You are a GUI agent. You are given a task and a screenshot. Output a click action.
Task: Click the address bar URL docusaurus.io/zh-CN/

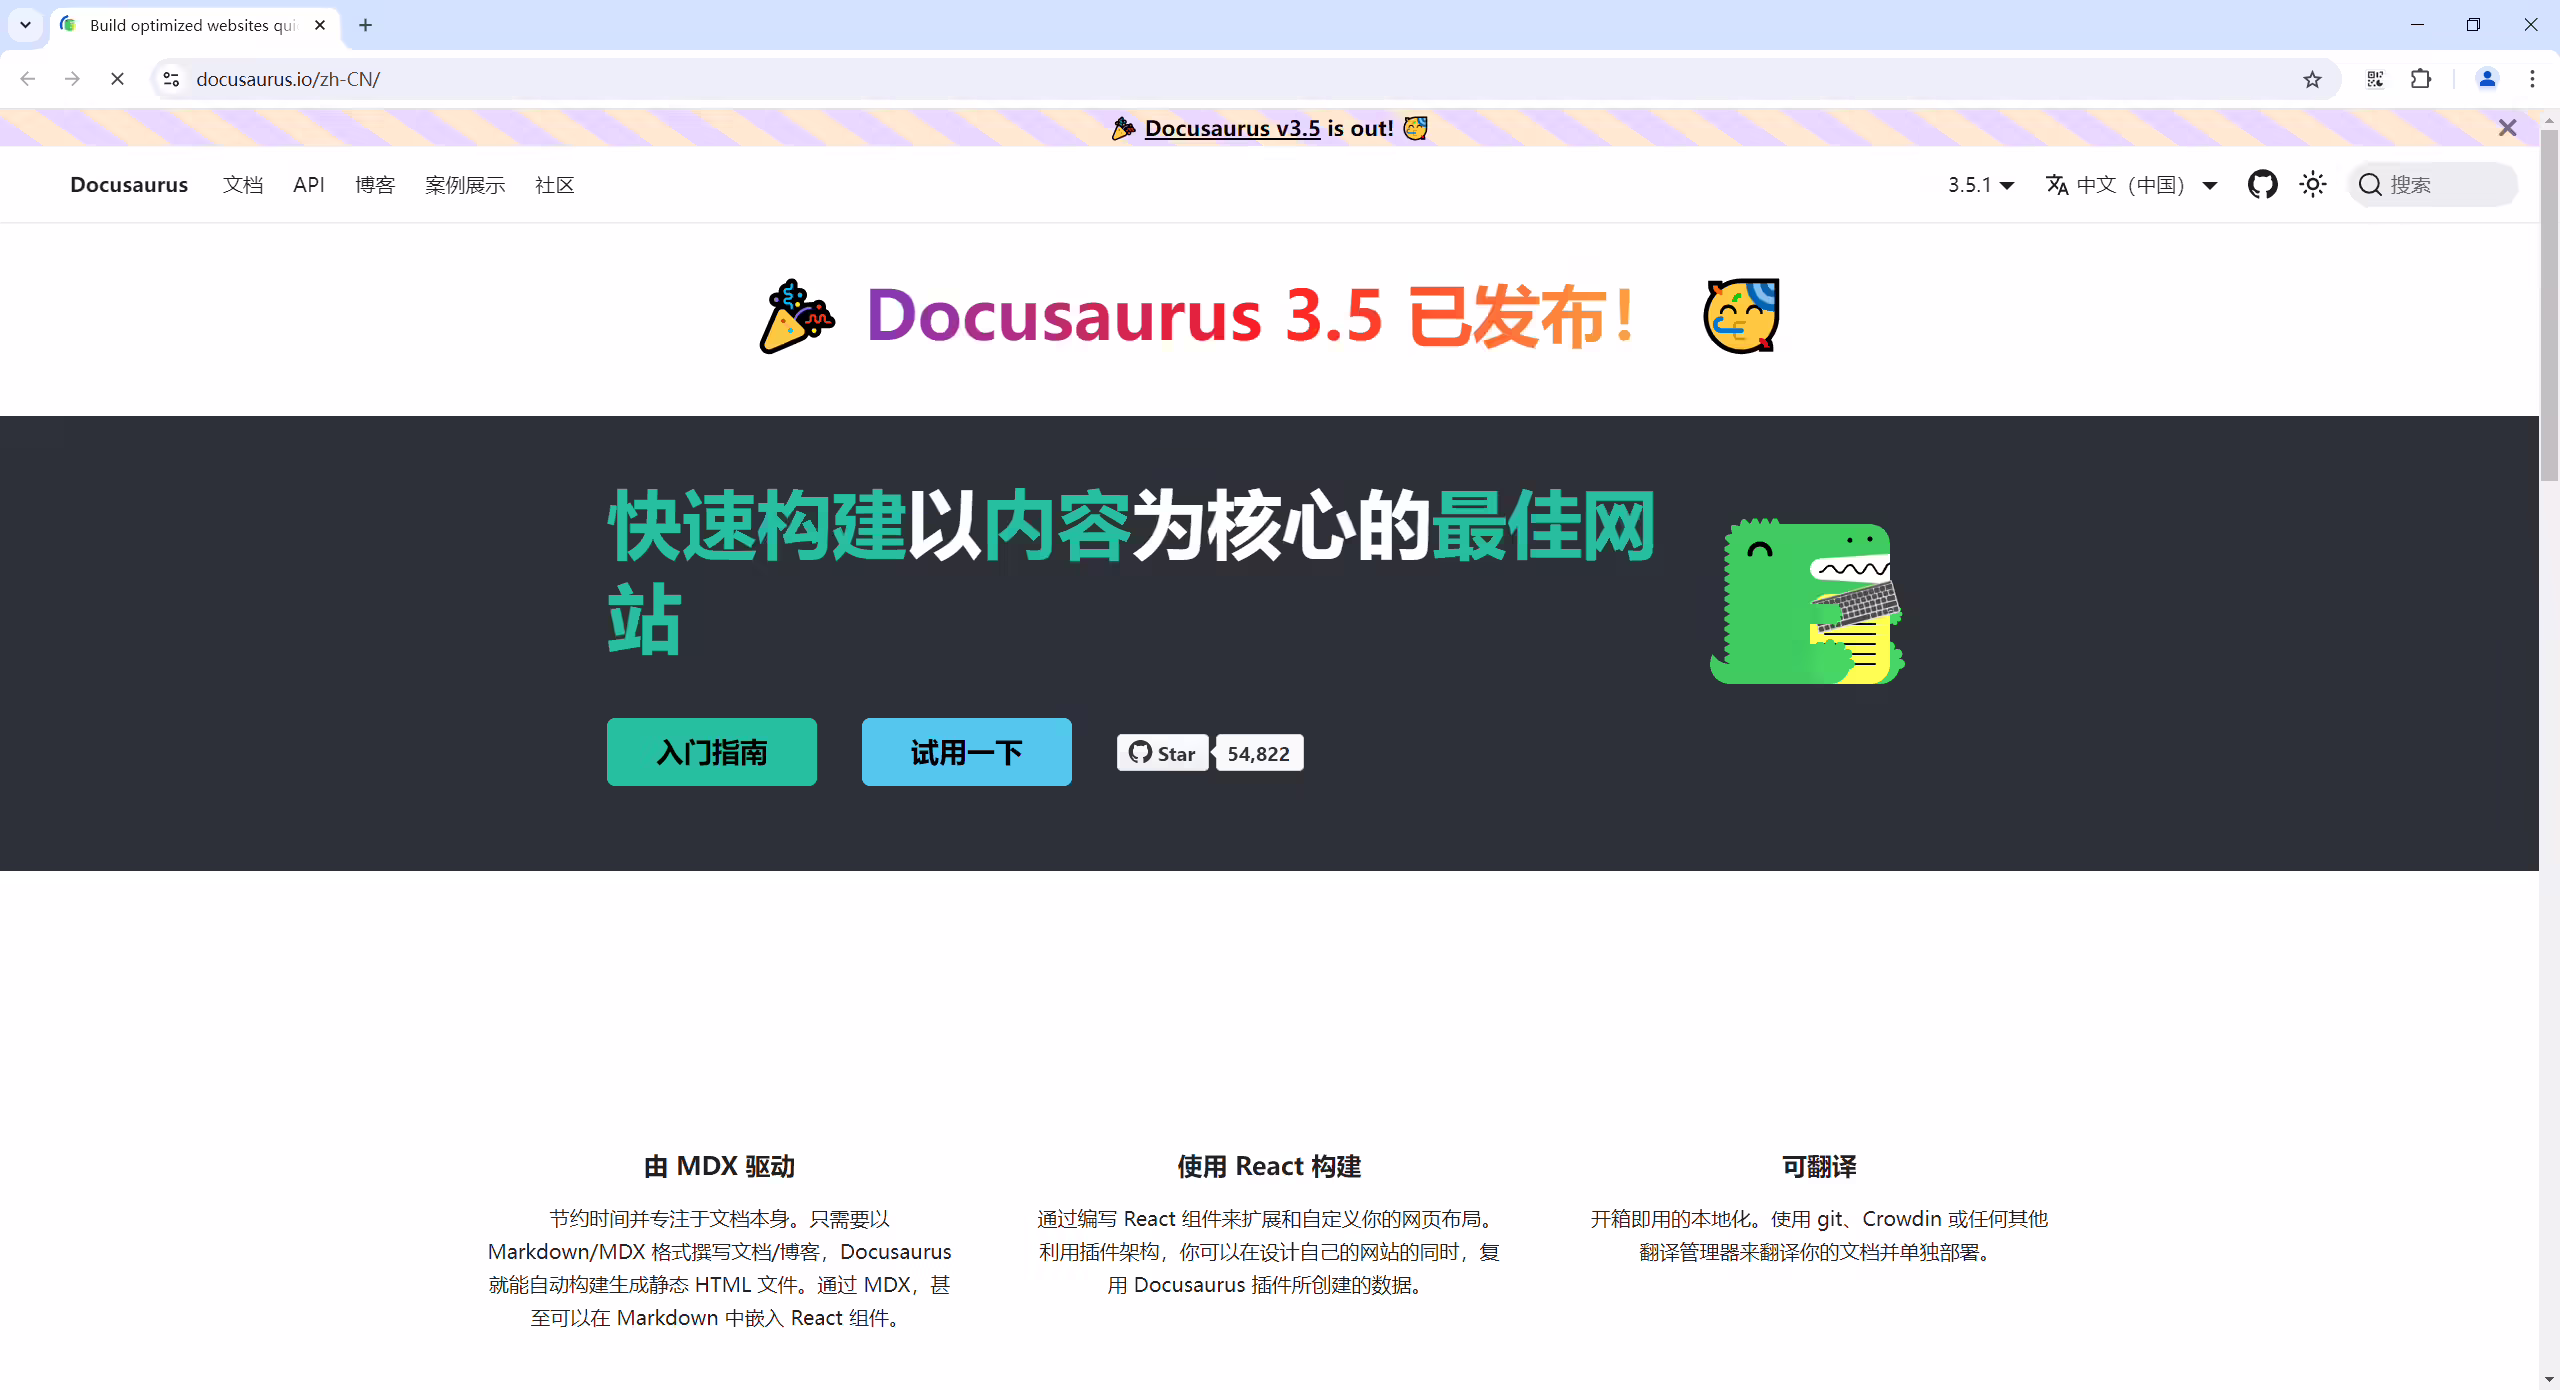(x=288, y=79)
